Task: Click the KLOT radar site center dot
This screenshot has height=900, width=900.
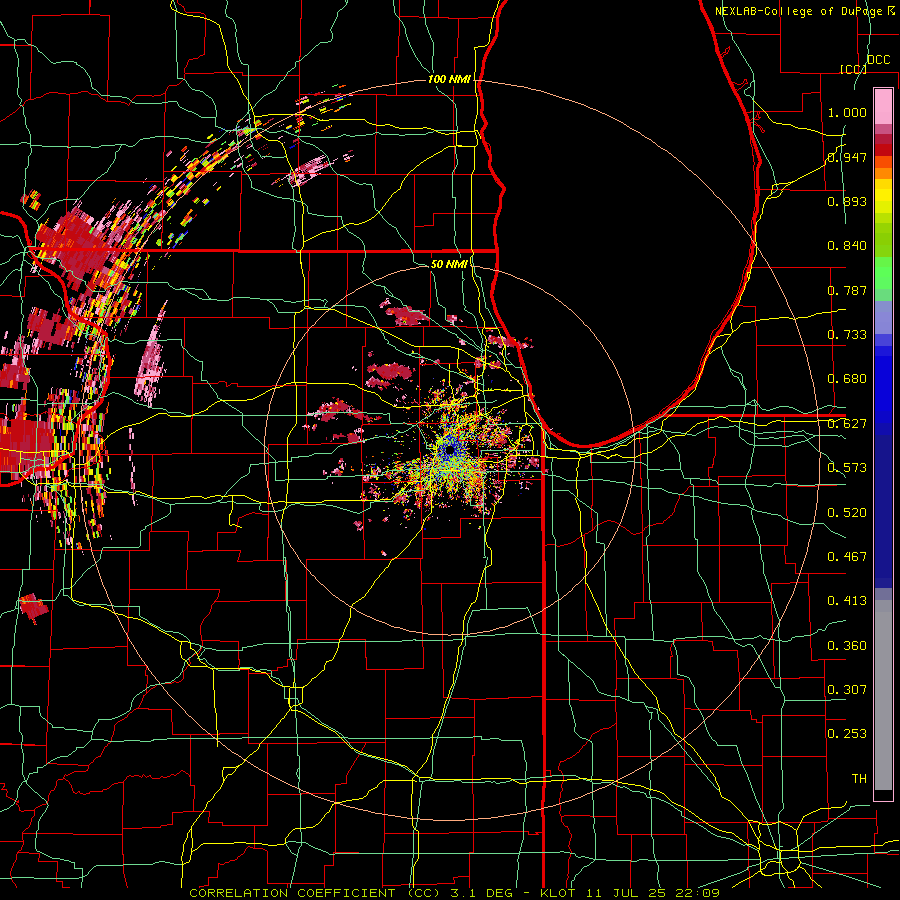Action: click(x=450, y=451)
